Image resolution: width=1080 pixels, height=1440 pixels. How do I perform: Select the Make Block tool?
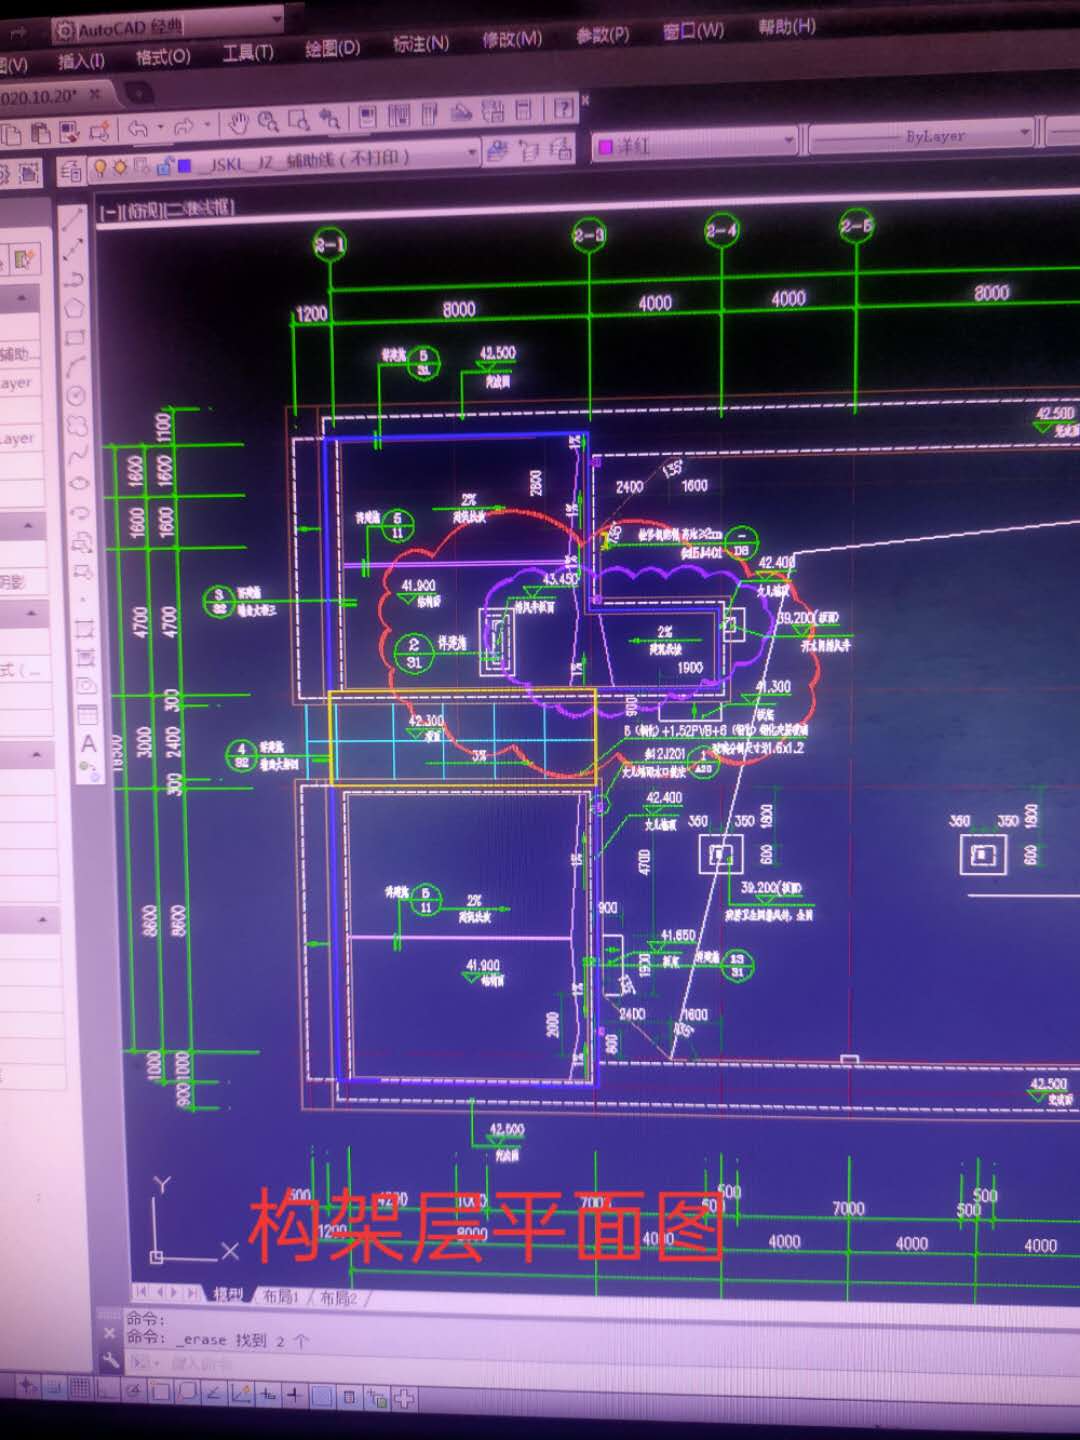tap(82, 571)
